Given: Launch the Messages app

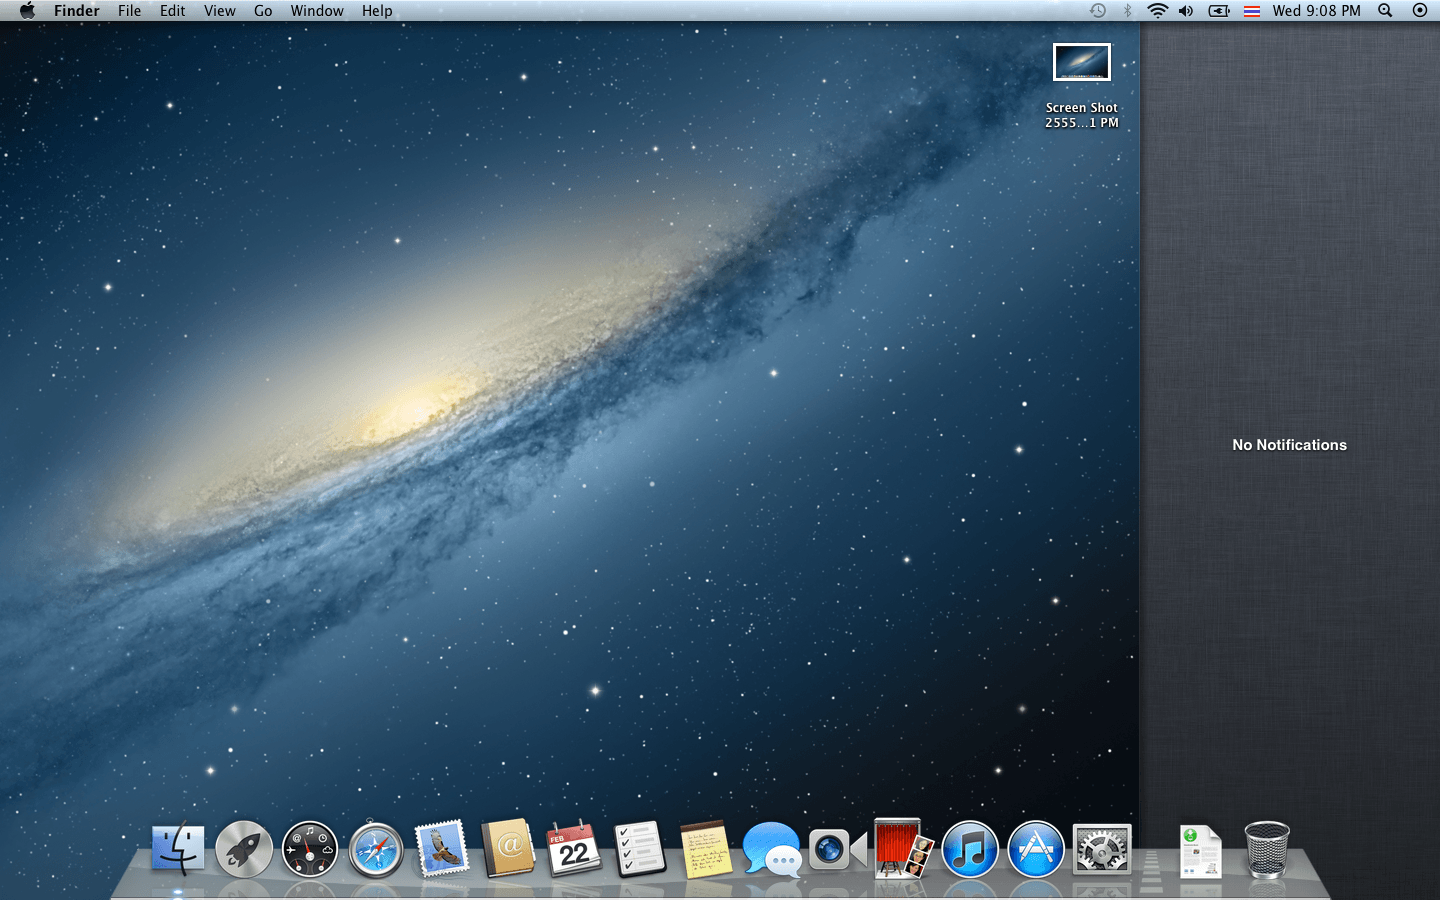Looking at the screenshot, I should tap(771, 850).
